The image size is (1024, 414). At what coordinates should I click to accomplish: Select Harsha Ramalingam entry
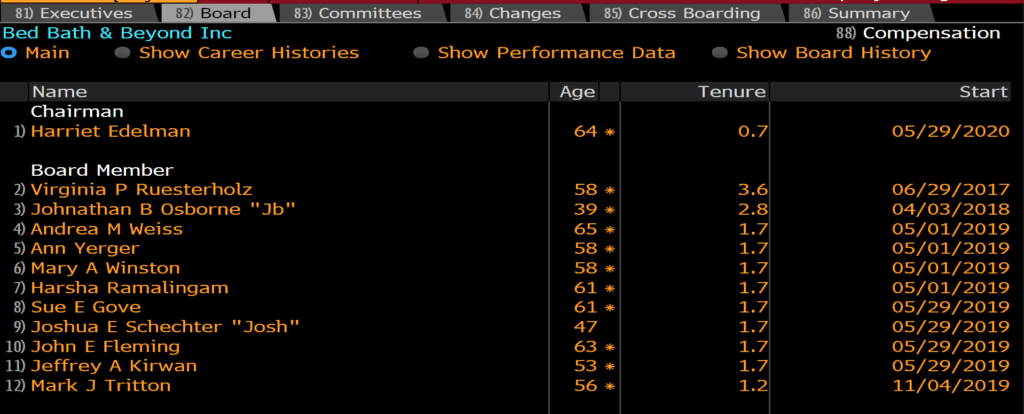pyautogui.click(x=129, y=288)
